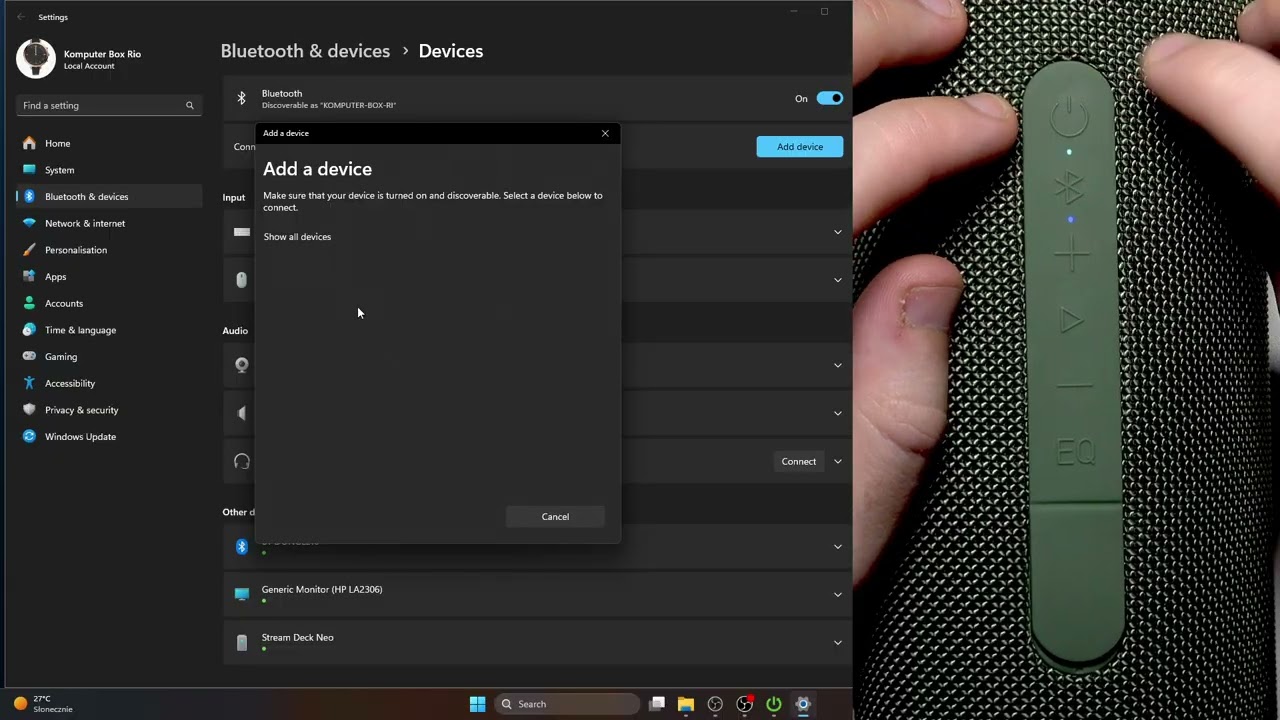Expand the Bluetooth device under Other devices
The height and width of the screenshot is (720, 1280).
tap(838, 546)
